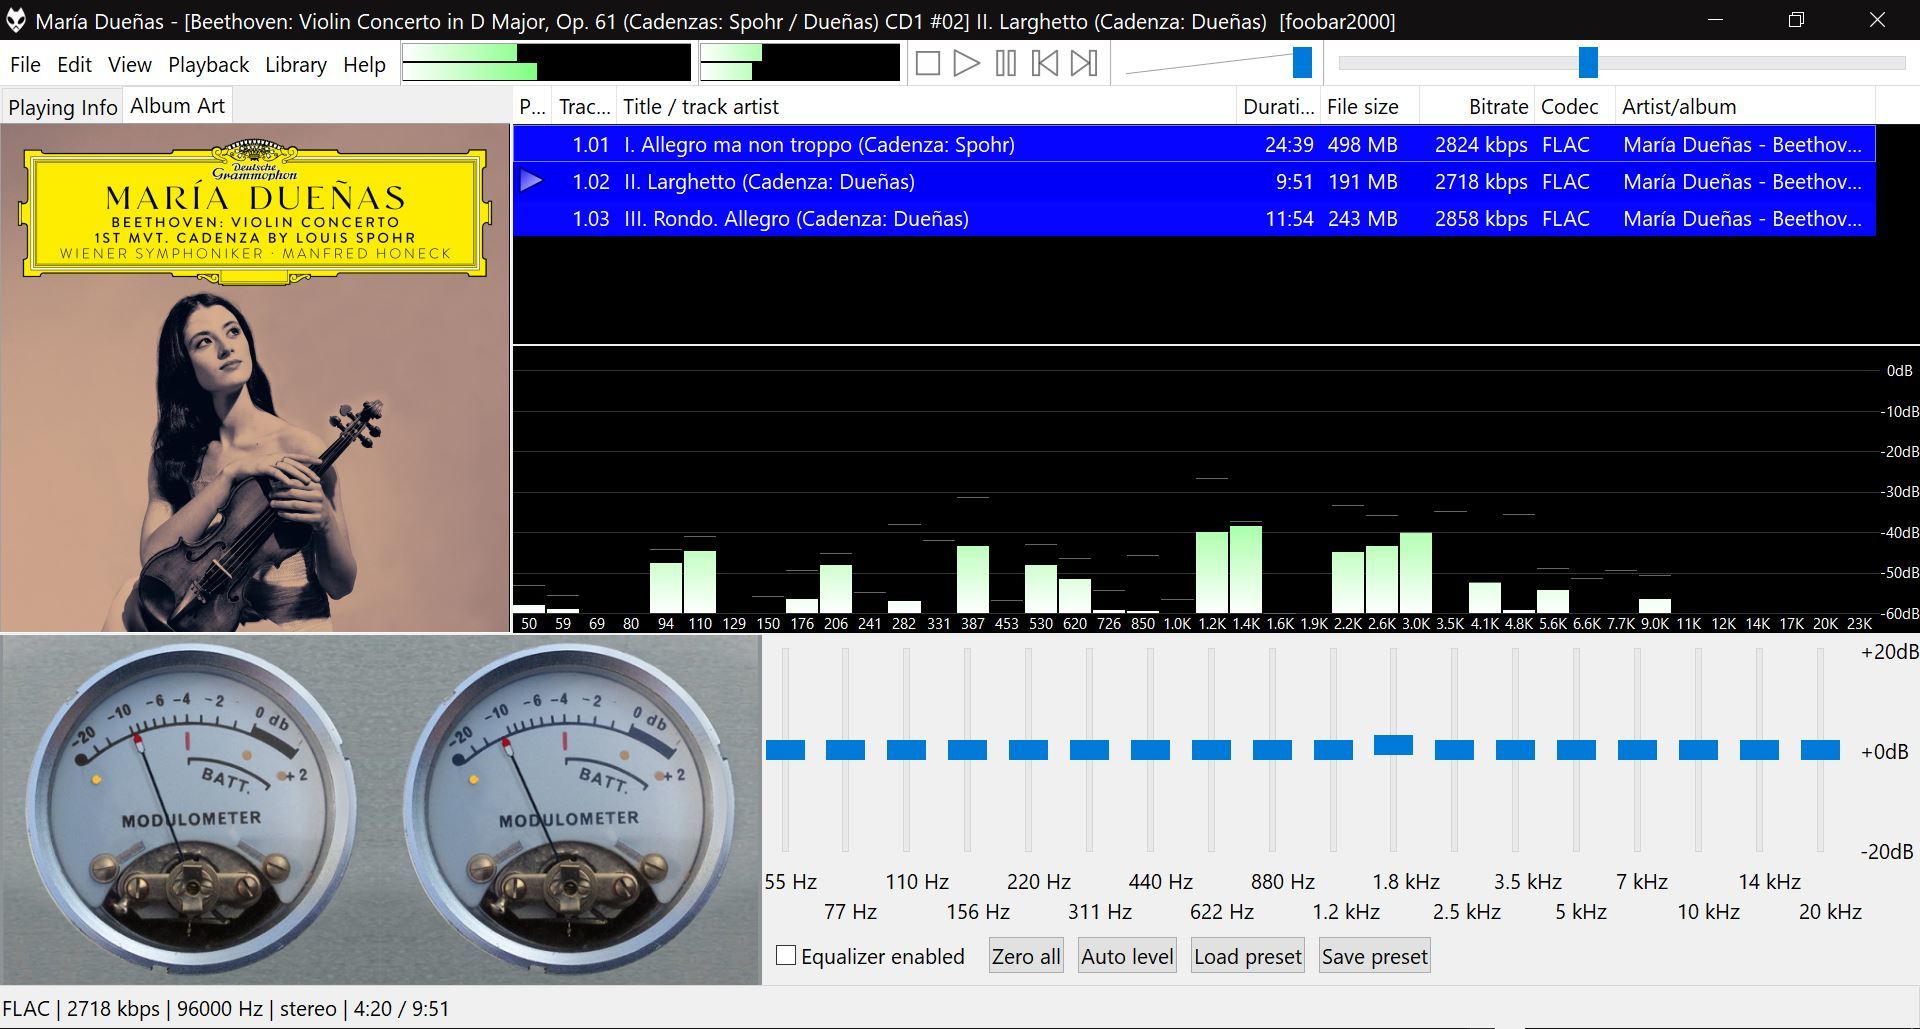Screen dimensions: 1920x1029
Task: Click the Load preset button
Action: pyautogui.click(x=1248, y=956)
